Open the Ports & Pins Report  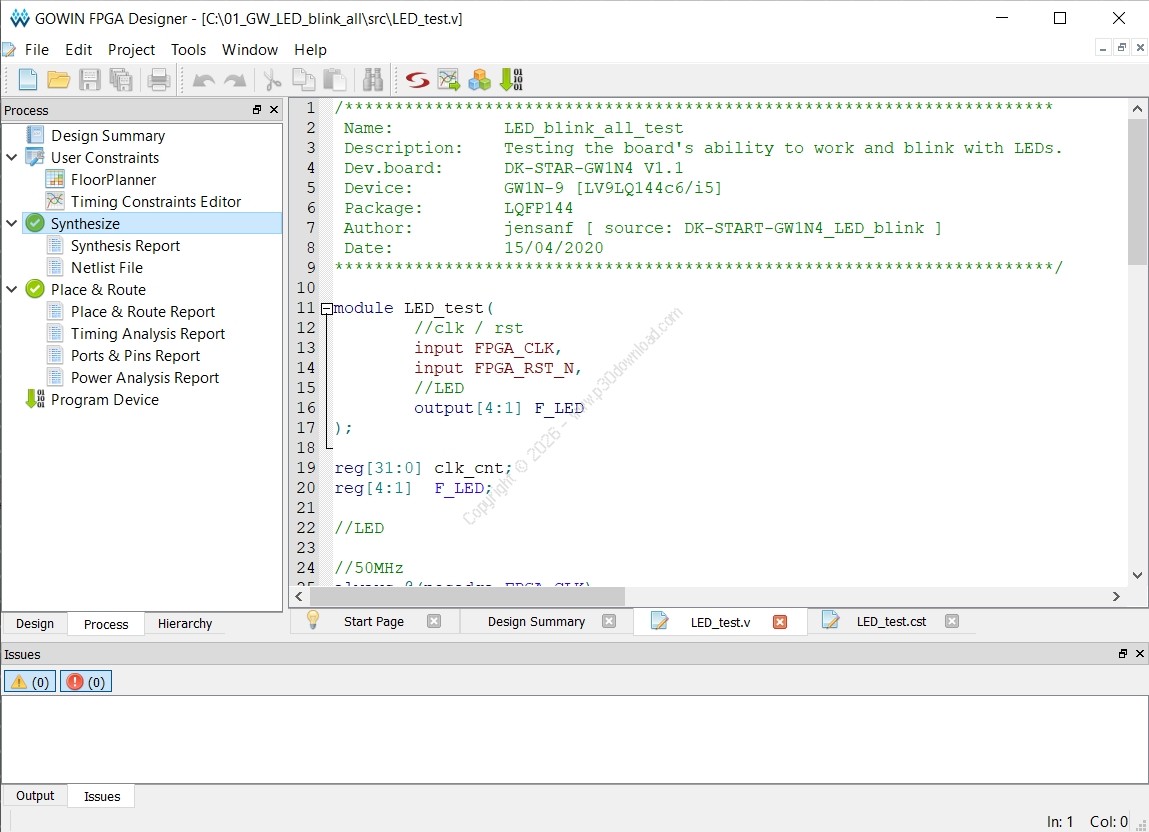(136, 356)
